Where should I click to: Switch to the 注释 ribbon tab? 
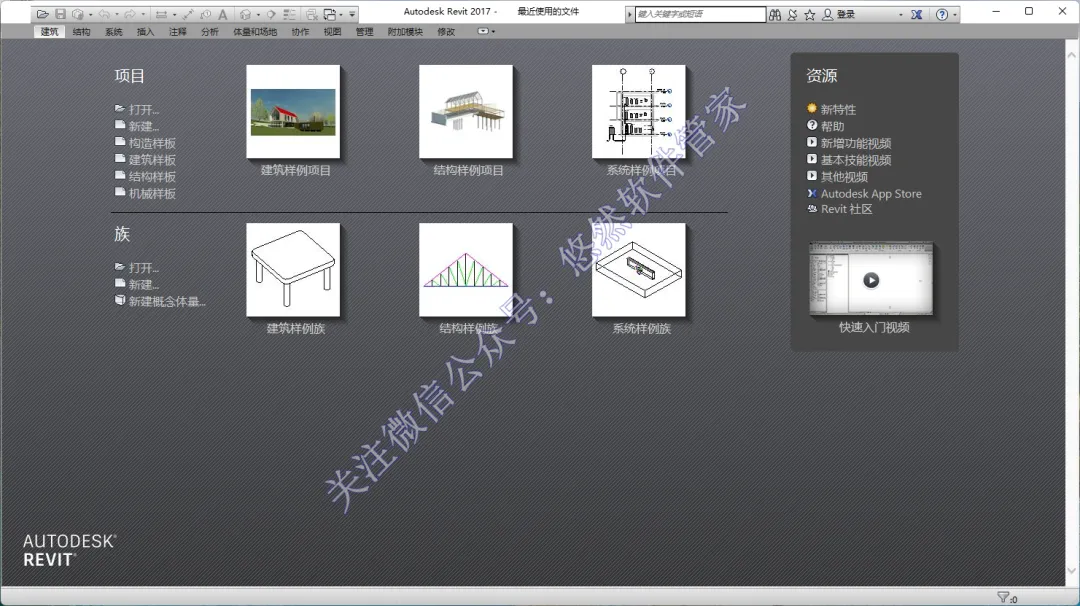pyautogui.click(x=178, y=32)
